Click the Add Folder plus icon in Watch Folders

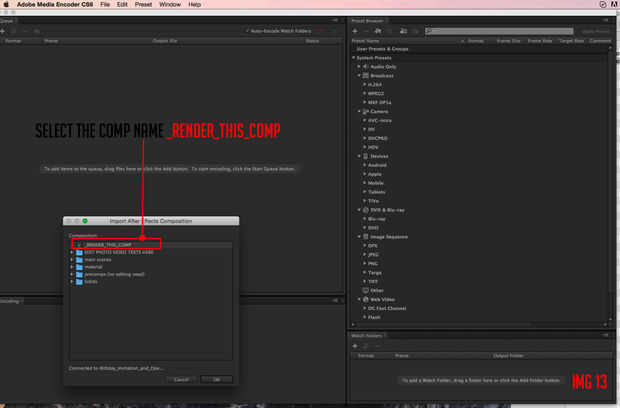pyautogui.click(x=355, y=346)
